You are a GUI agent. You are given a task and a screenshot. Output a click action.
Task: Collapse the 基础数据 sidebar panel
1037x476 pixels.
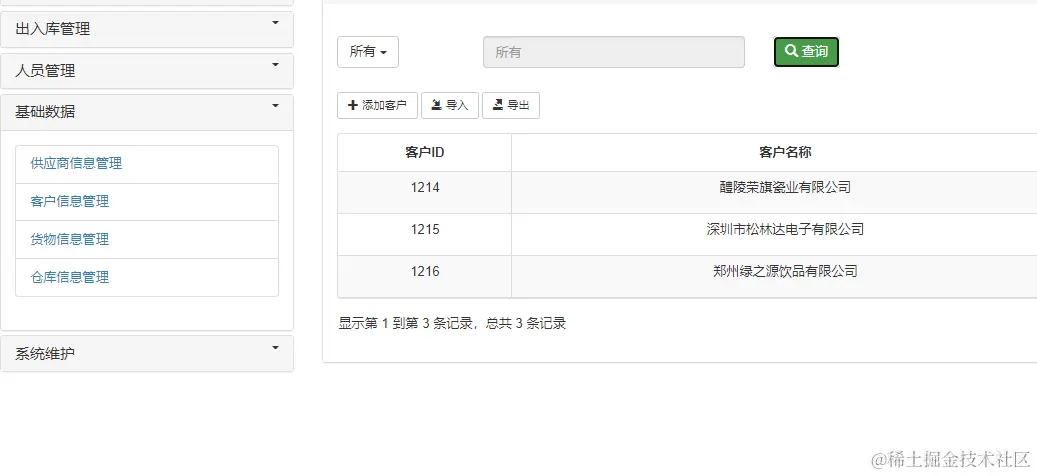pos(147,112)
